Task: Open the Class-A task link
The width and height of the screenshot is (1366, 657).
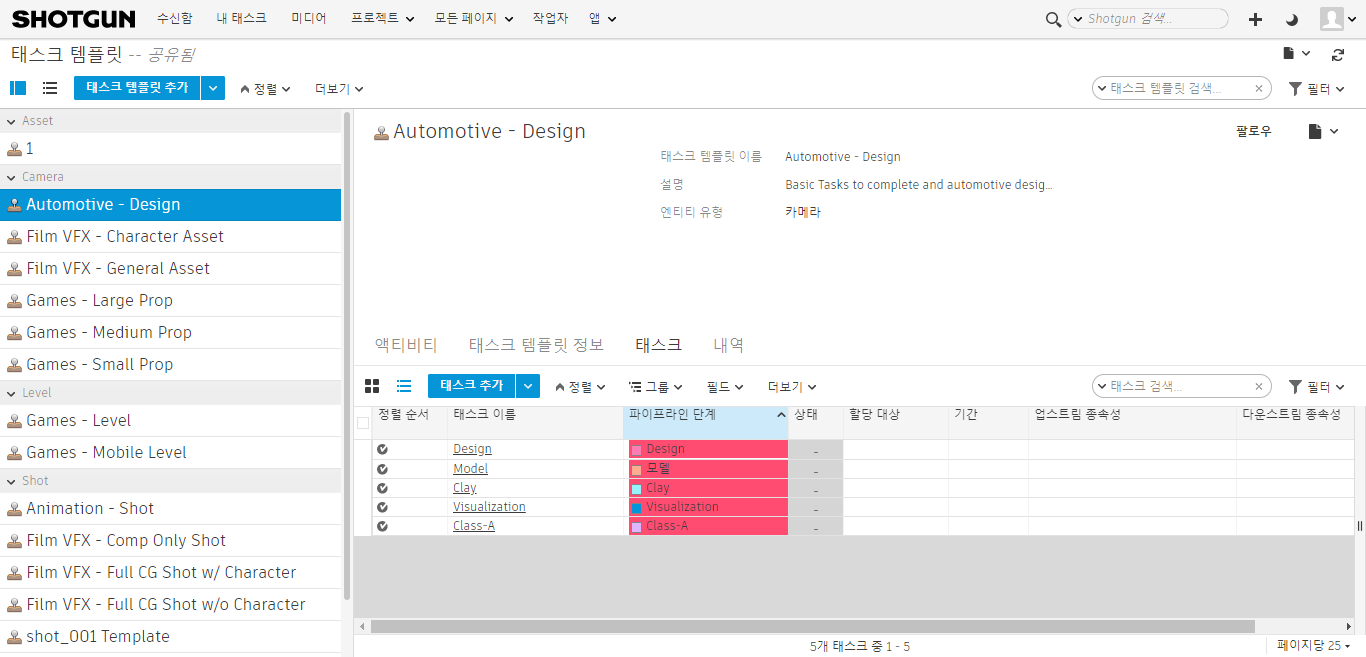Action: click(474, 526)
